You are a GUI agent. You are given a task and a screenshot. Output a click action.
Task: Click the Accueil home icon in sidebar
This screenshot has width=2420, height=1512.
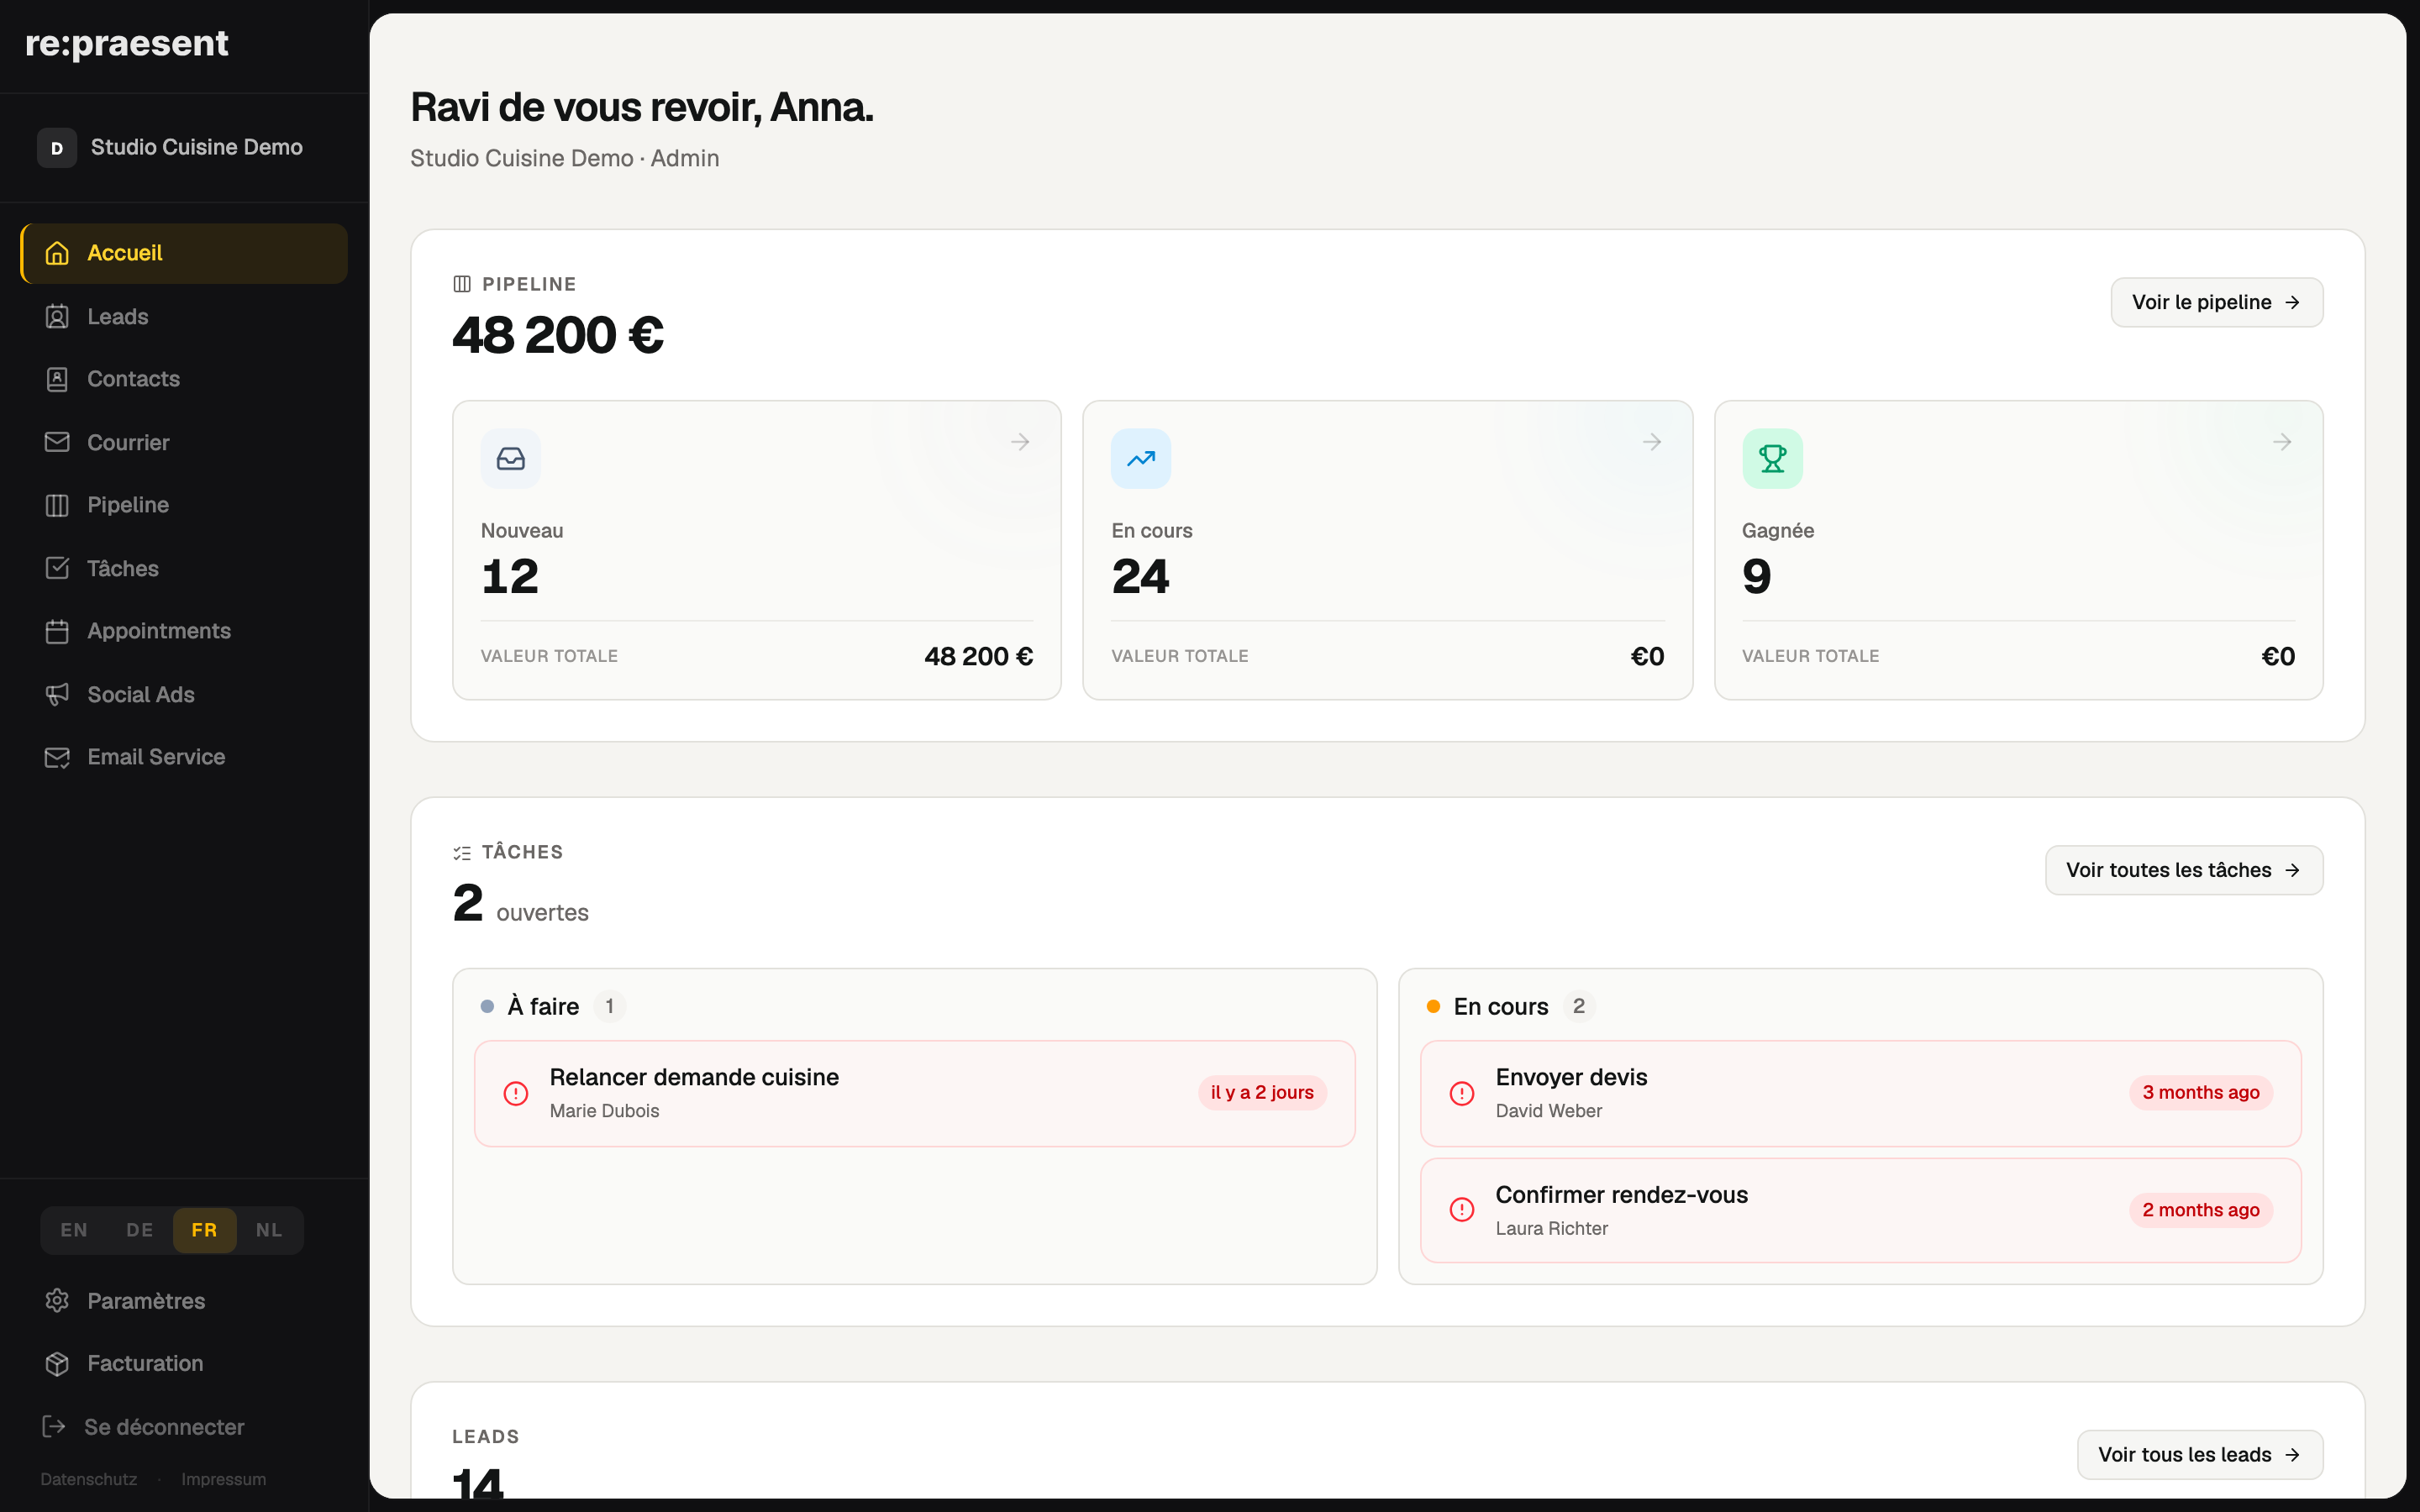pyautogui.click(x=57, y=253)
